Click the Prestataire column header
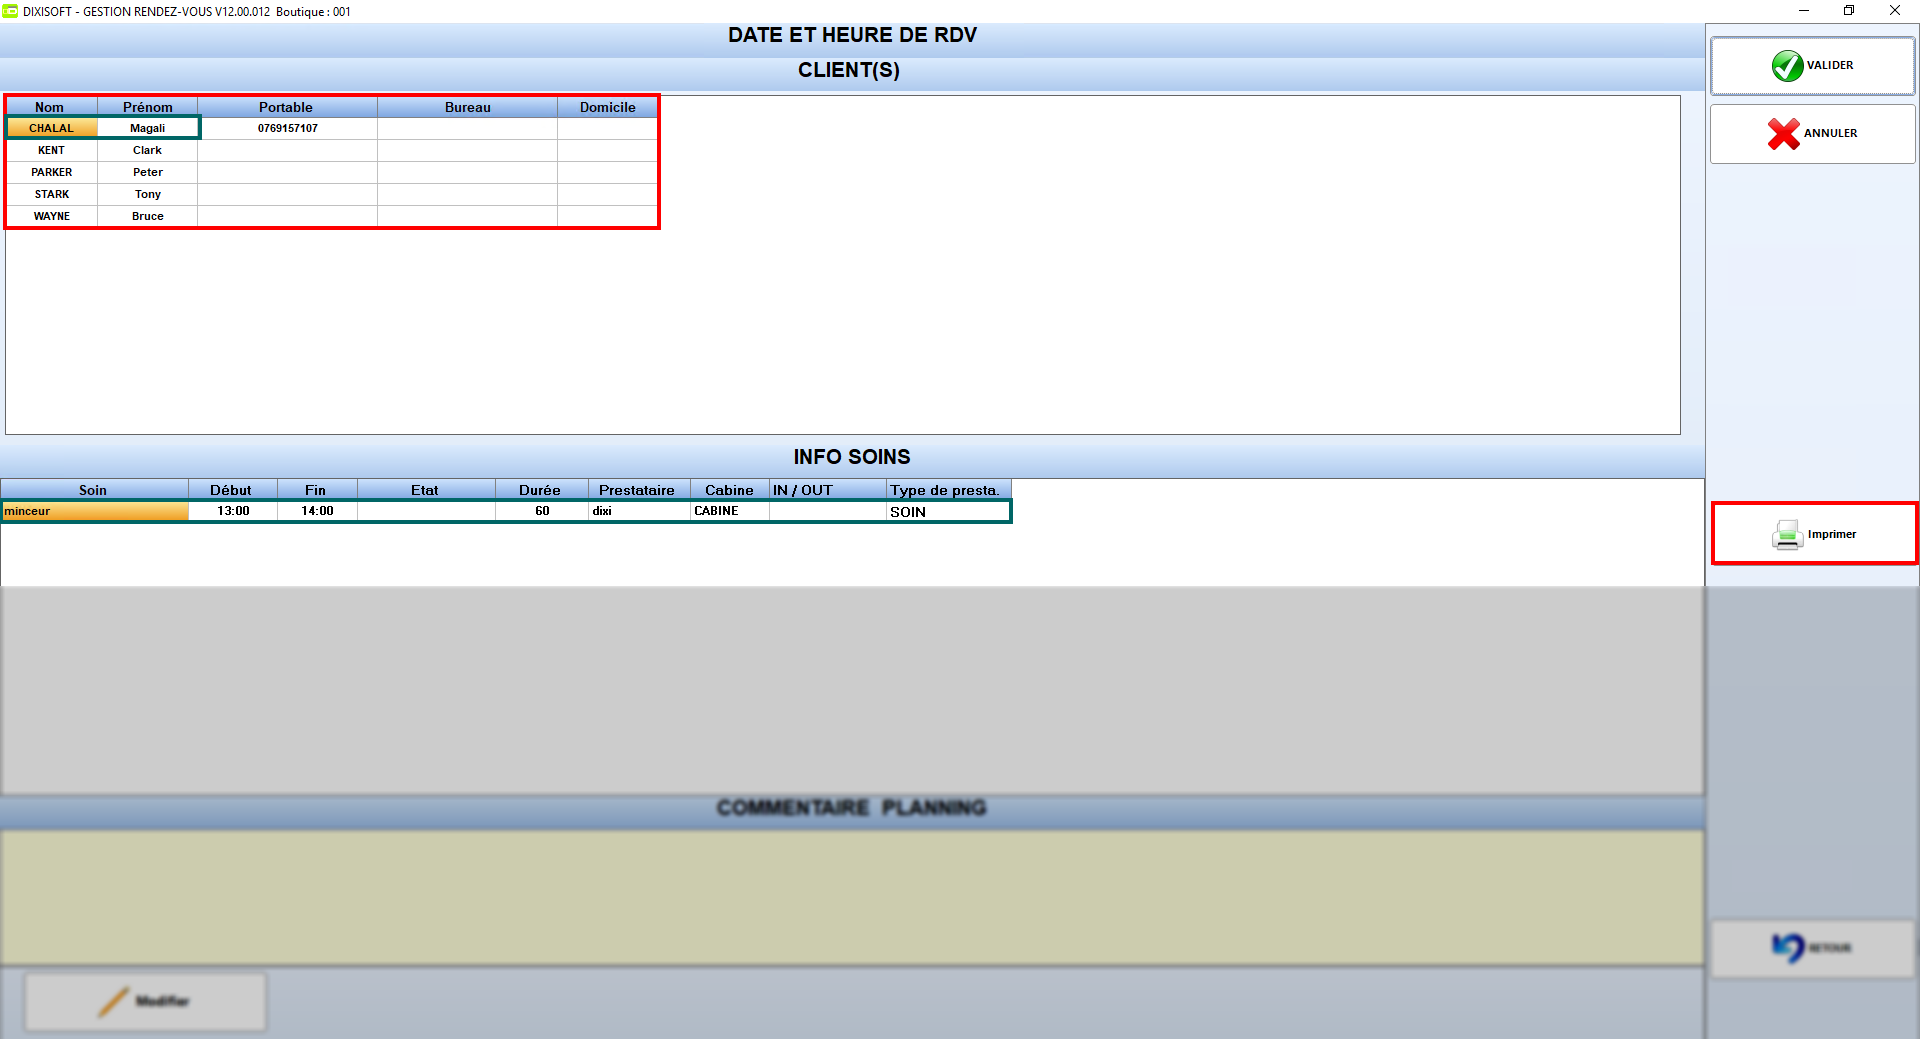 (x=638, y=490)
